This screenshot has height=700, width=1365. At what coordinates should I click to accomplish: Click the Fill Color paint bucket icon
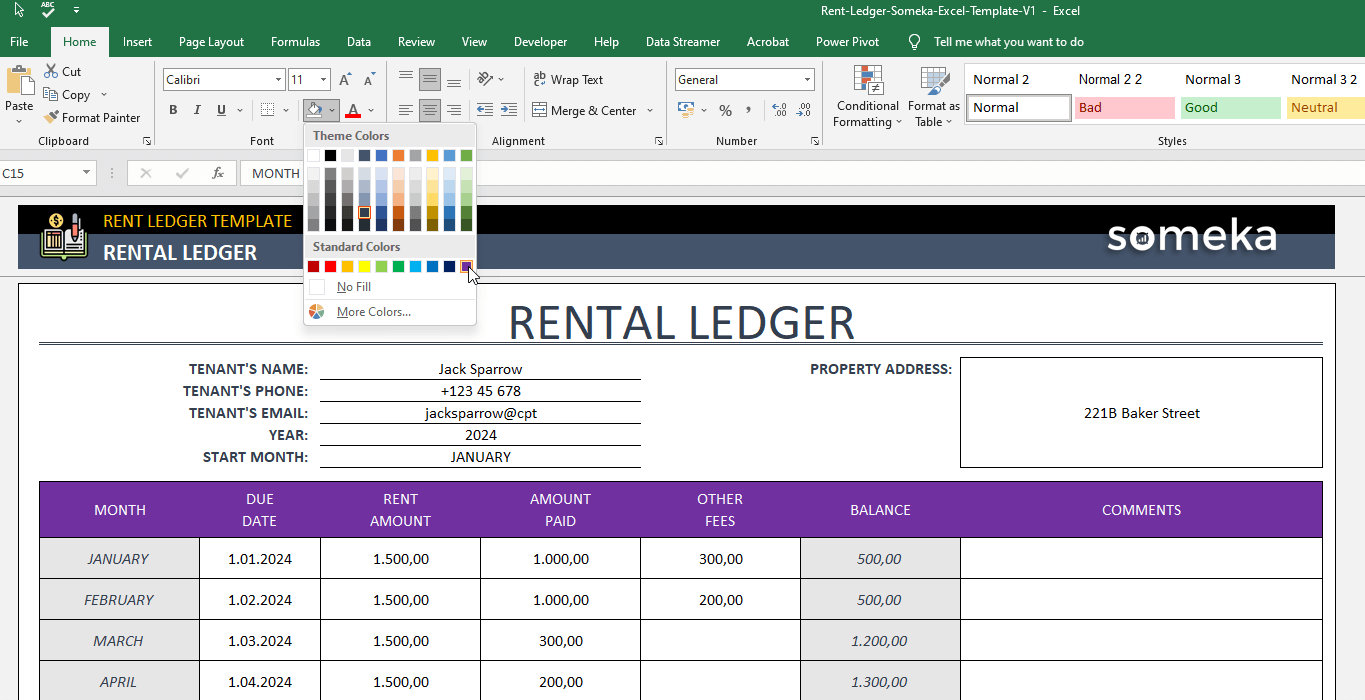click(x=314, y=110)
